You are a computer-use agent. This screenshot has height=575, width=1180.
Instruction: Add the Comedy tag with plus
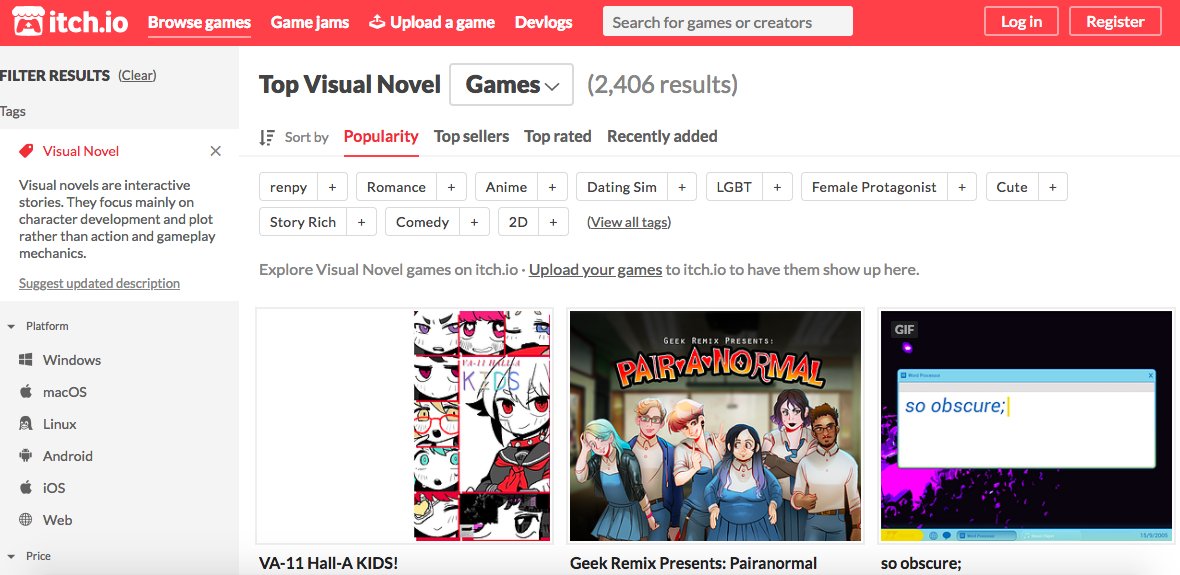474,222
